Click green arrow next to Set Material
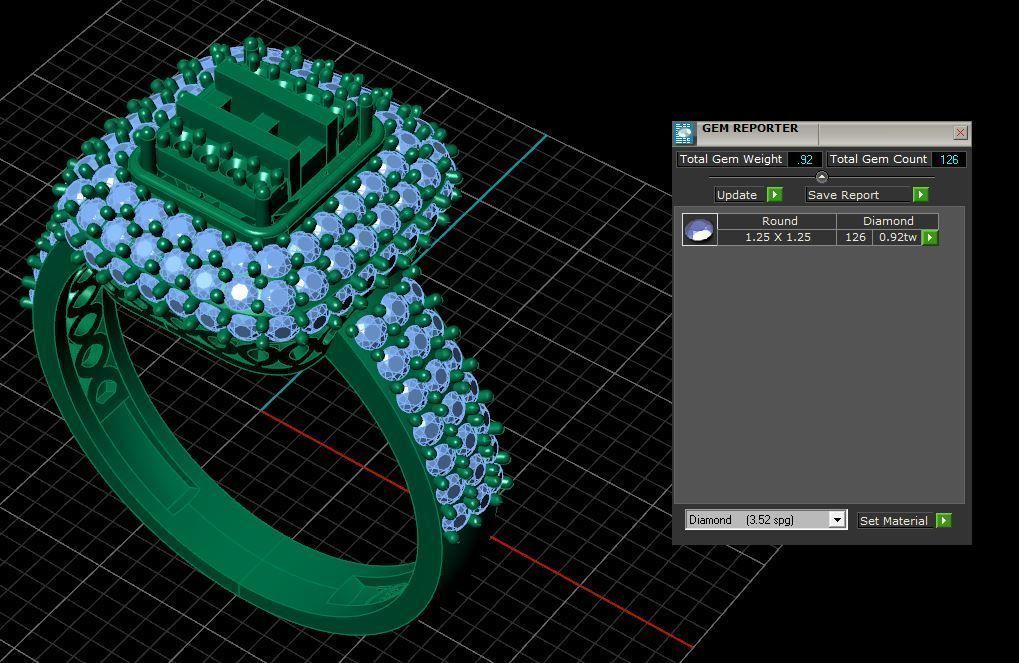This screenshot has width=1019, height=663. tap(944, 521)
